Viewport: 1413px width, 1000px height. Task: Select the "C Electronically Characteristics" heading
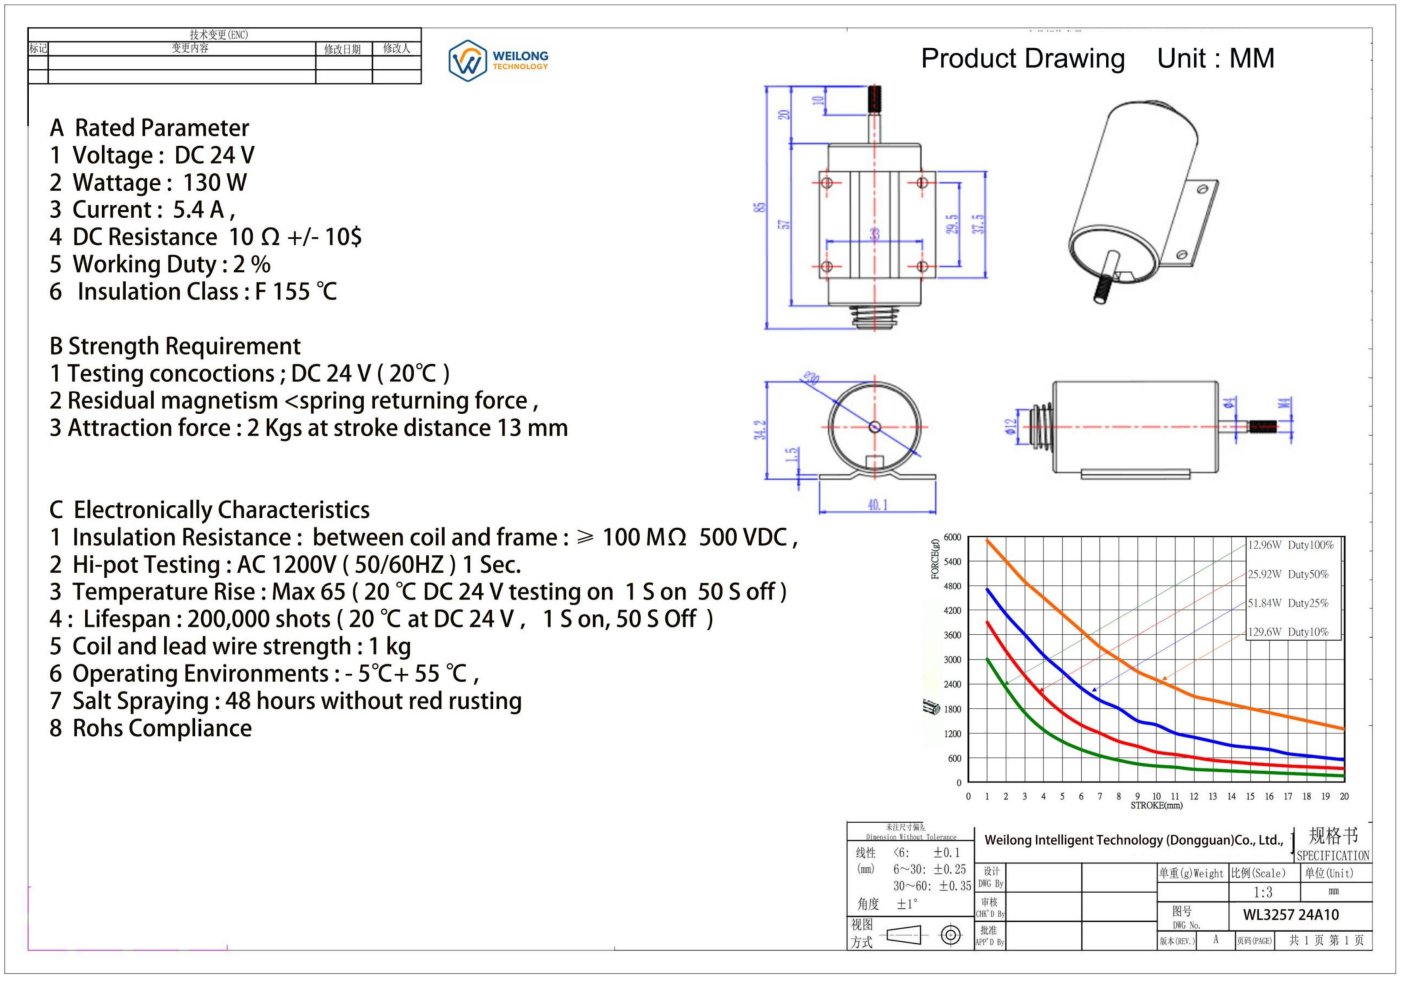[x=210, y=510]
